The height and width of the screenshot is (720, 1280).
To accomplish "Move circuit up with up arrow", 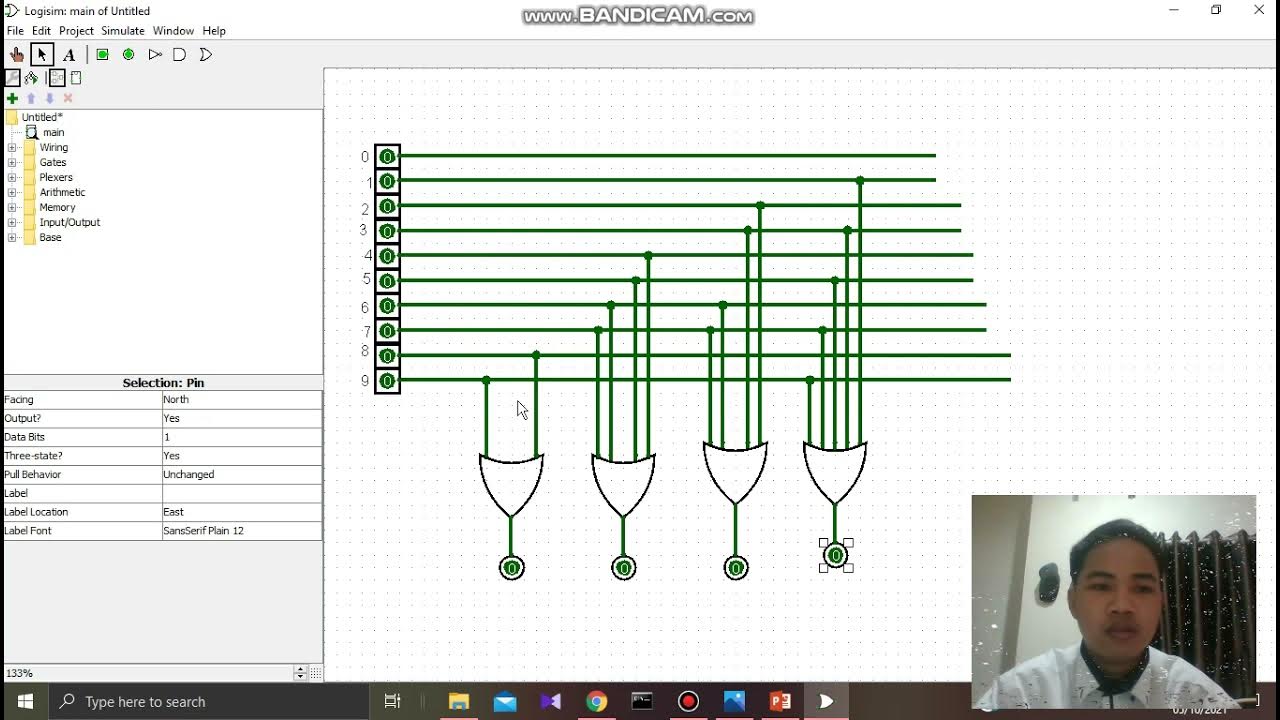I will click(x=31, y=98).
